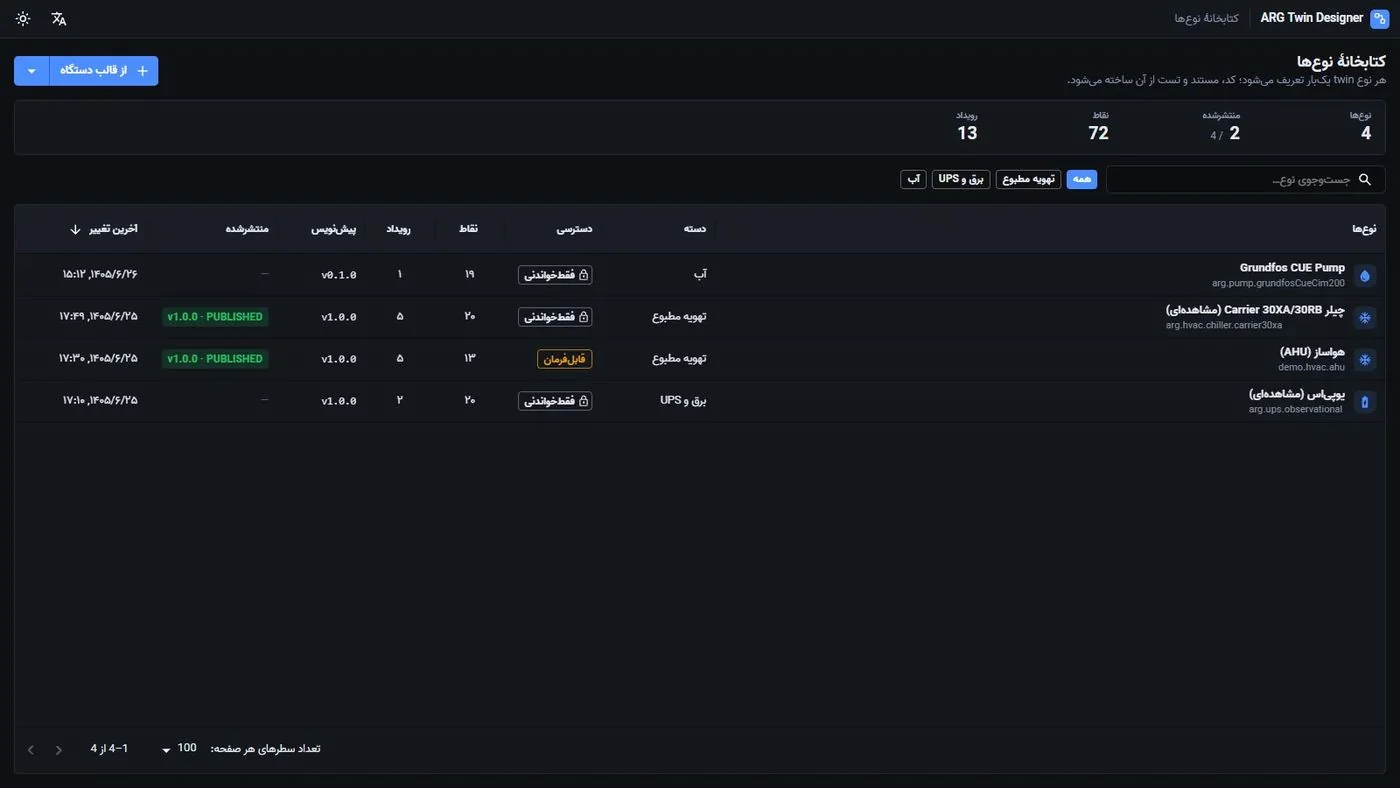1400x788 pixels.
Task: Click the plus icon in از قالب دستگاه button
Action: click(142, 71)
